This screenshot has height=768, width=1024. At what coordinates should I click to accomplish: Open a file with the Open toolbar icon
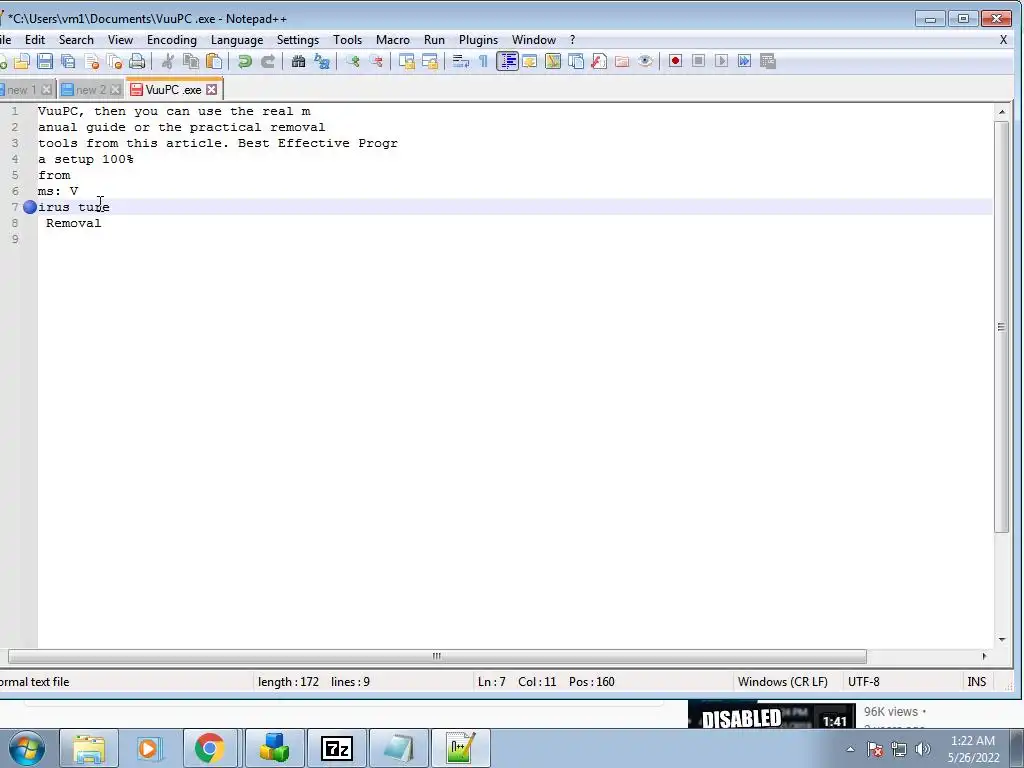pyautogui.click(x=22, y=61)
